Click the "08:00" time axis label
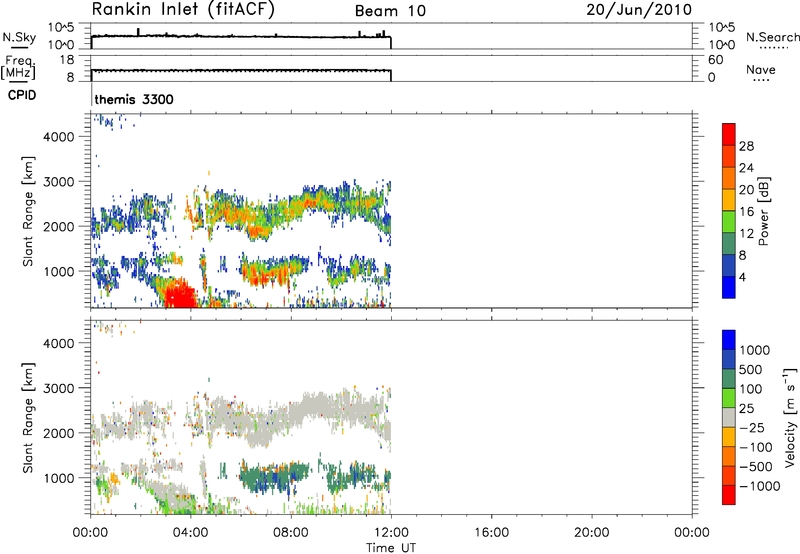 coord(291,533)
